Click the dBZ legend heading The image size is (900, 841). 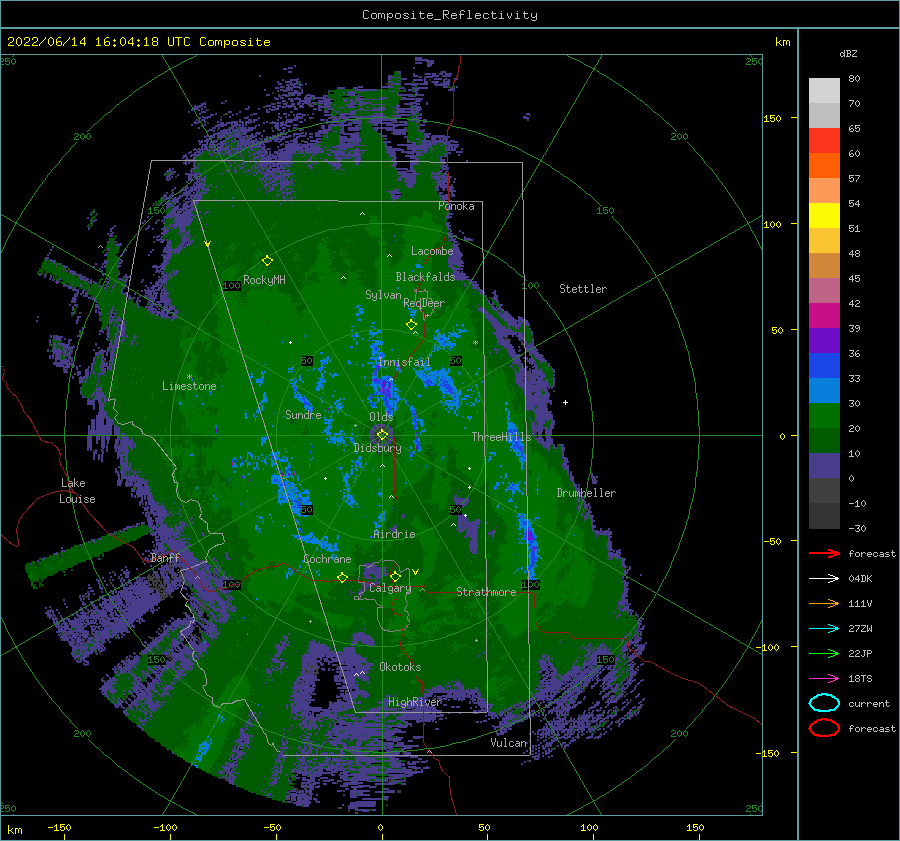click(x=848, y=53)
